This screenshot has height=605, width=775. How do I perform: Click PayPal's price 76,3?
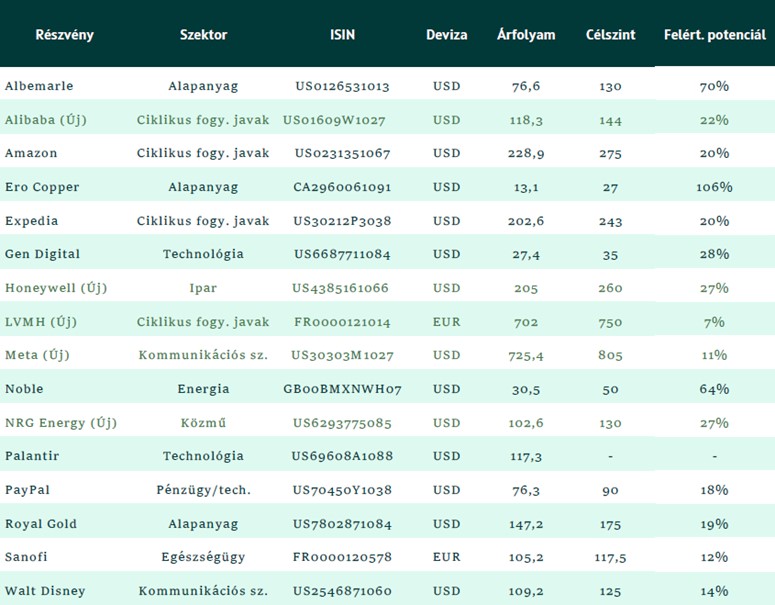pos(526,490)
